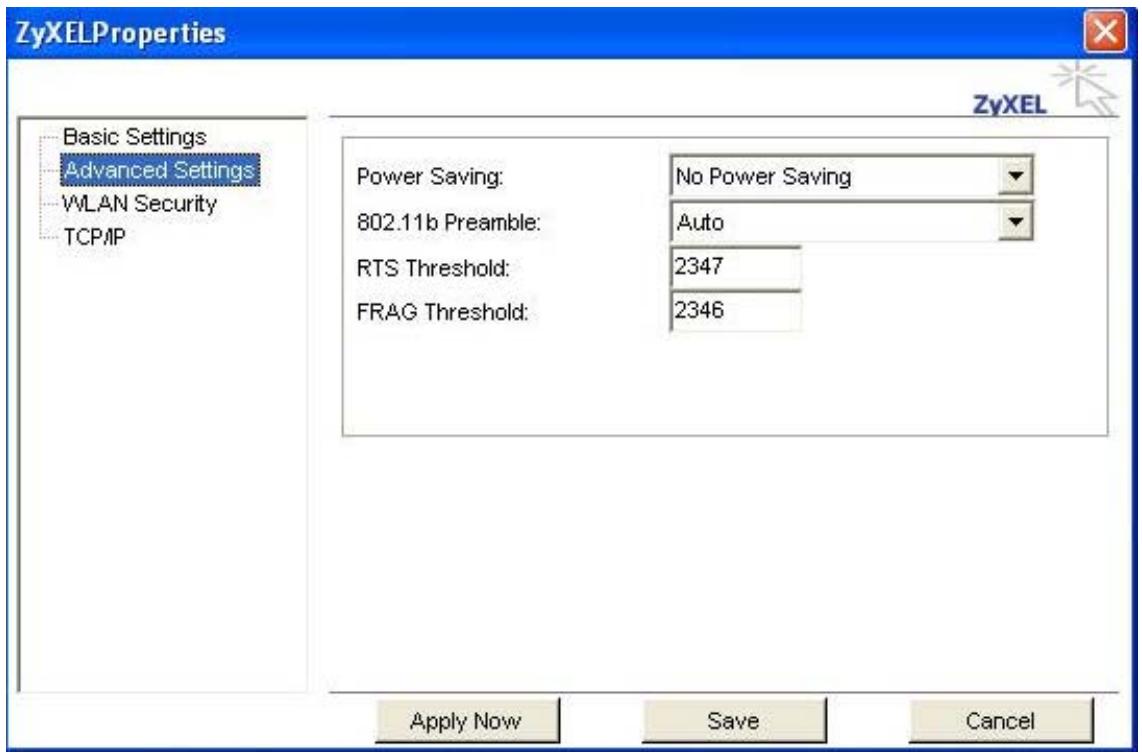Click the Auto preamble combo box
The height and width of the screenshot is (753, 1142).
point(851,221)
